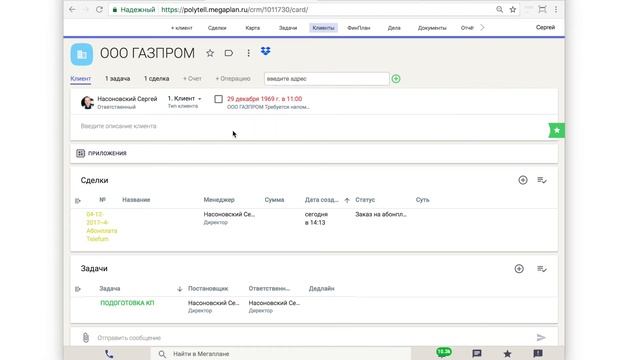Sort deals by Дата созд. arrow

[x=347, y=200]
